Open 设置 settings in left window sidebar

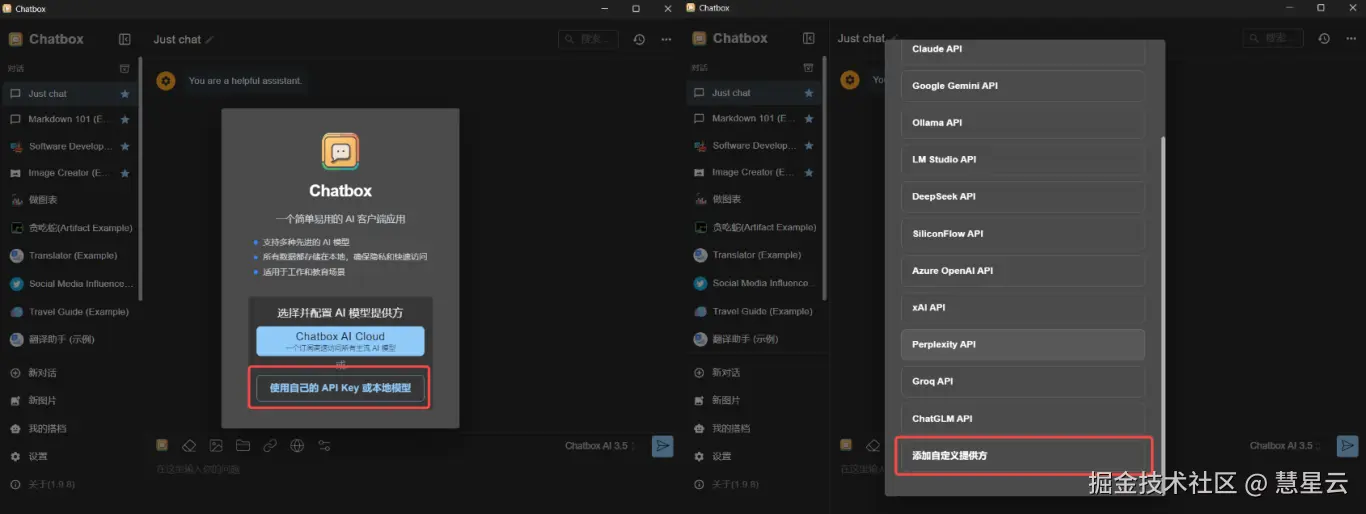point(70,457)
